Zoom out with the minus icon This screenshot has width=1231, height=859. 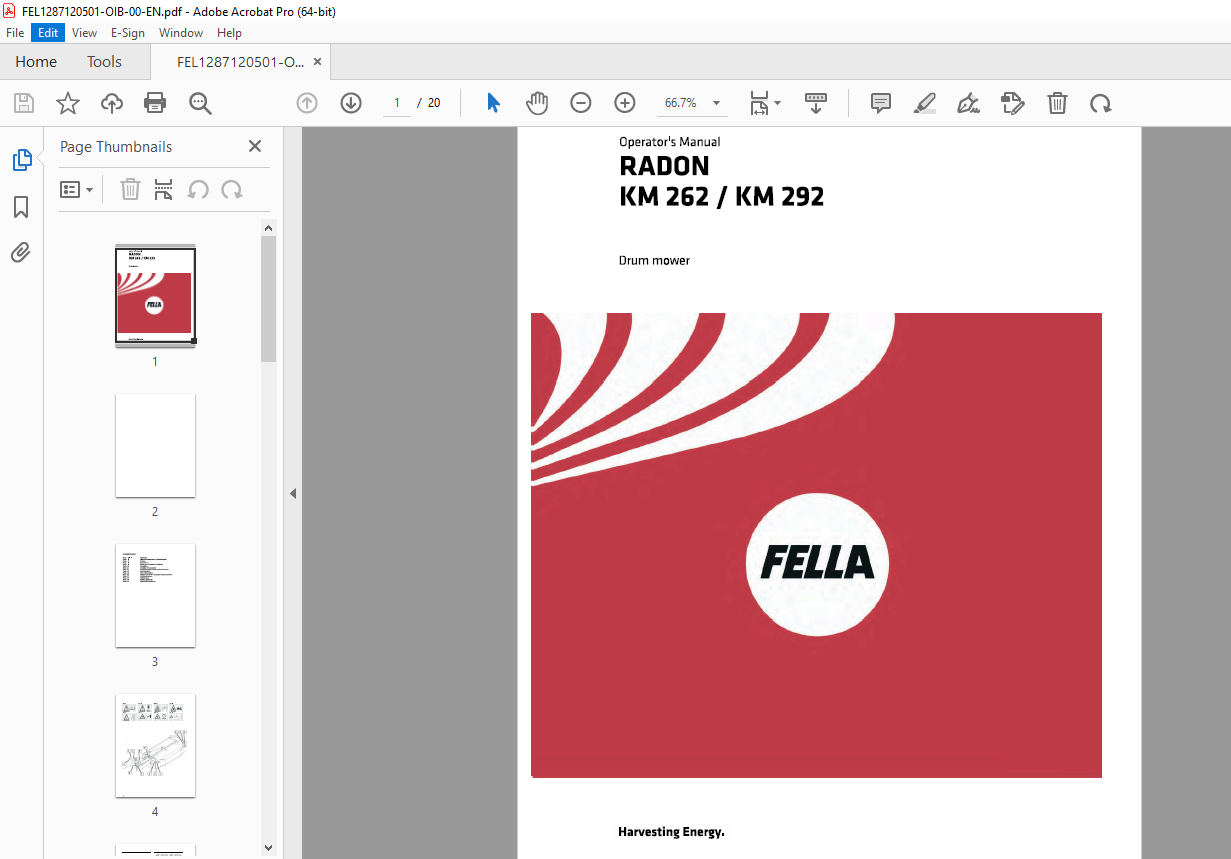[x=581, y=103]
